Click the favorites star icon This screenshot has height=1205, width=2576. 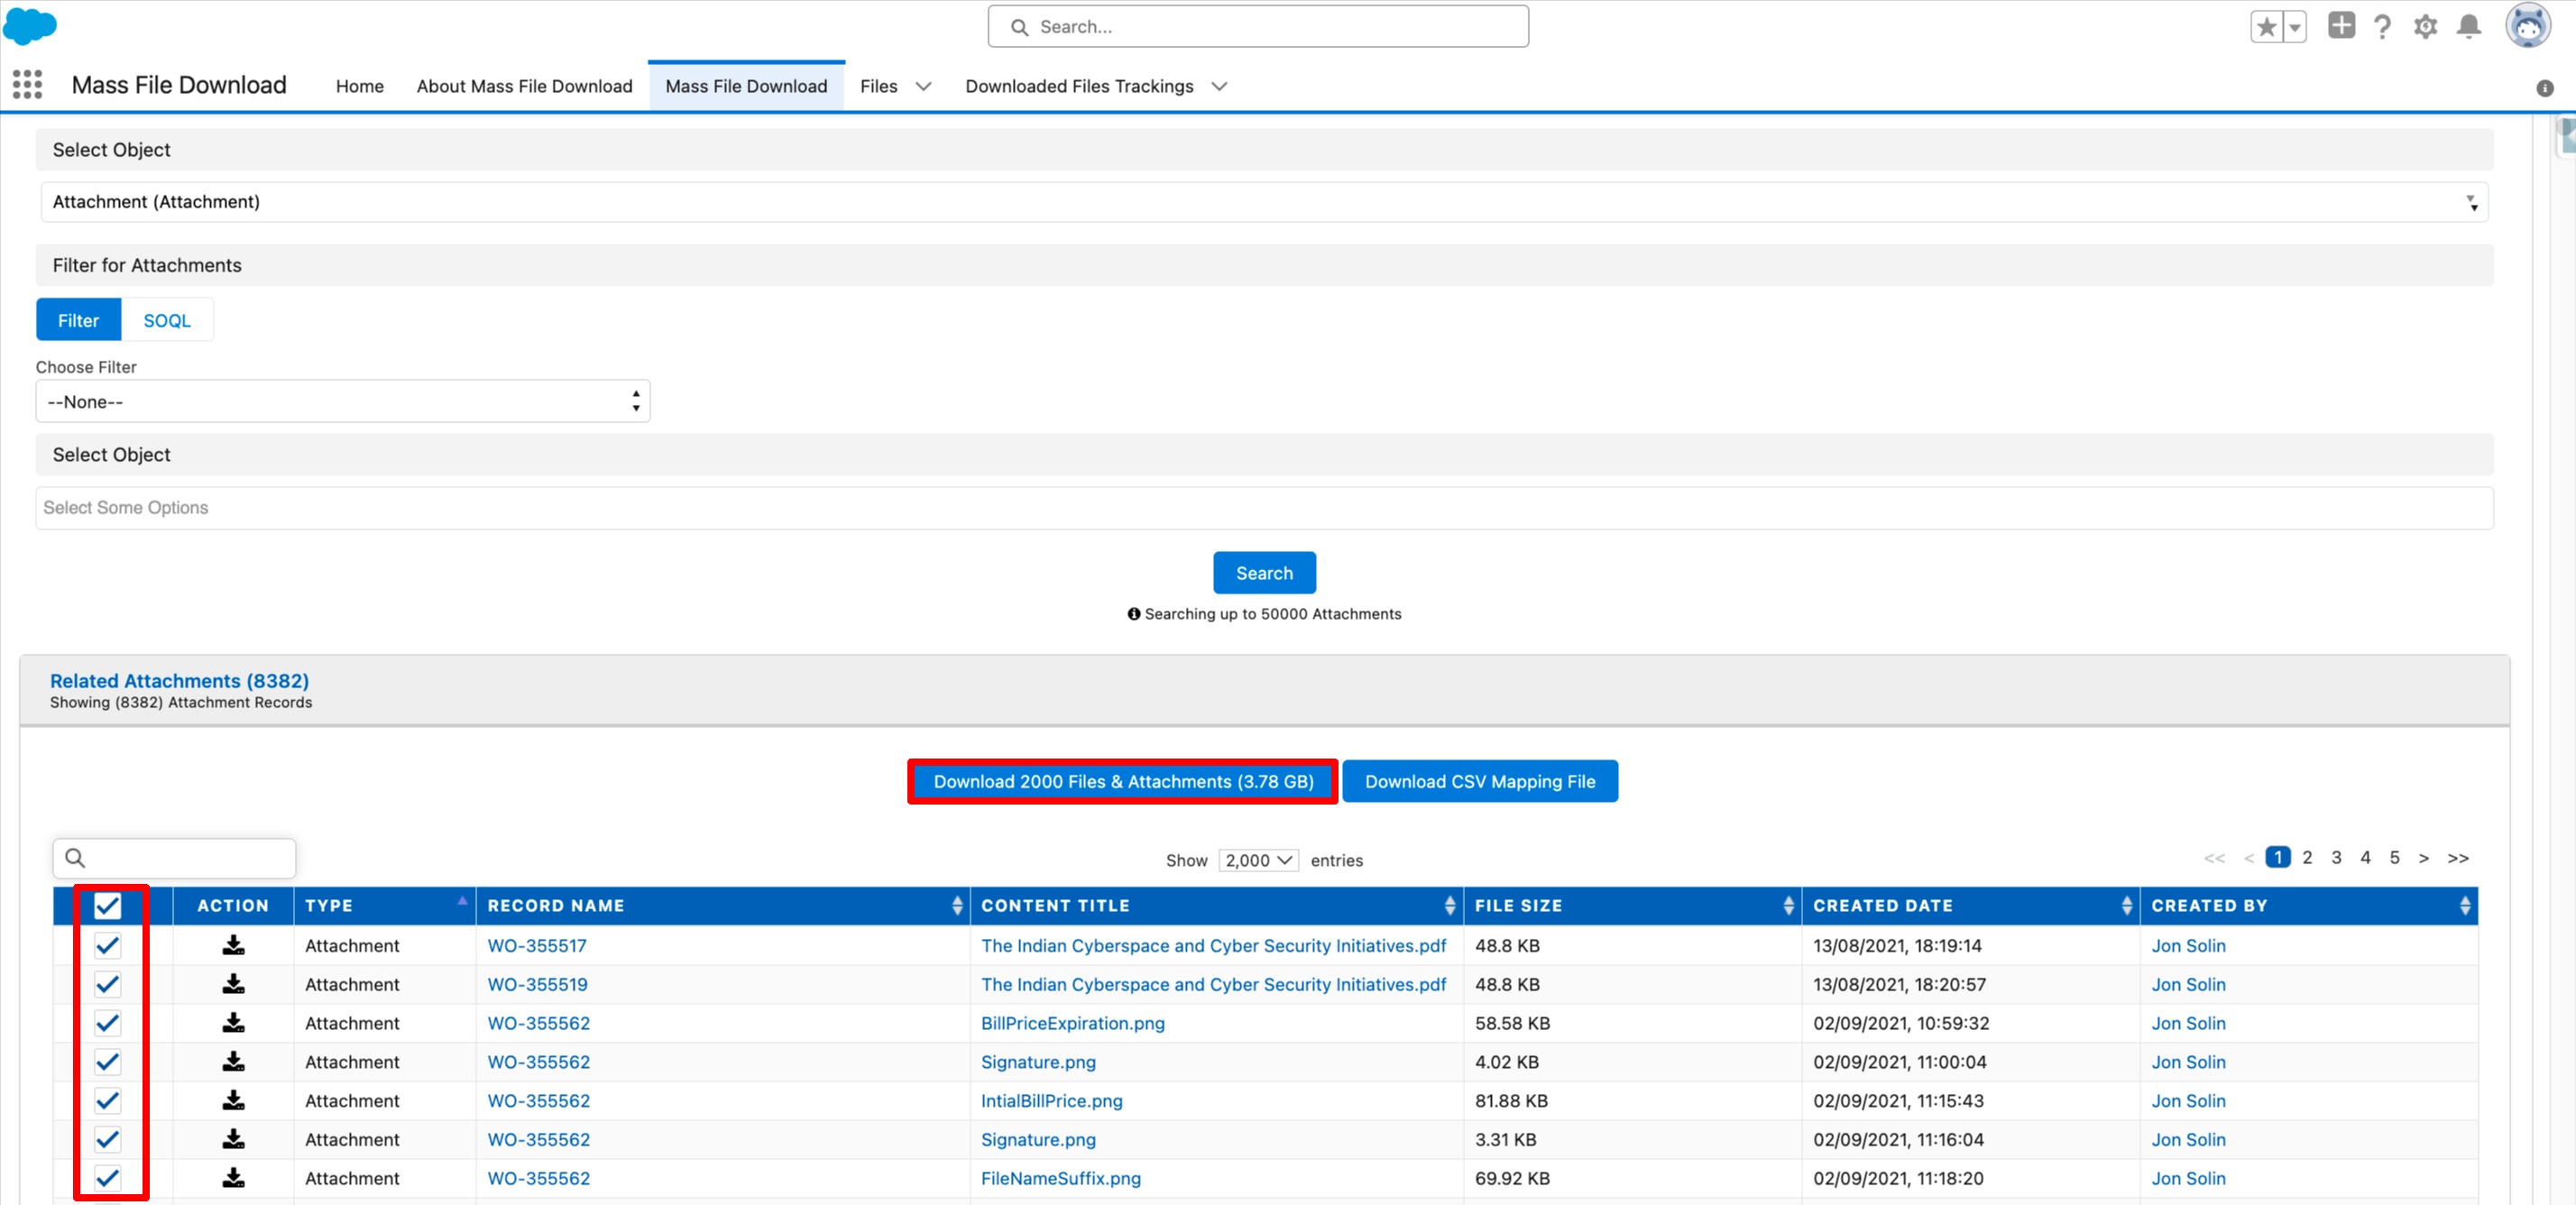[2266, 27]
